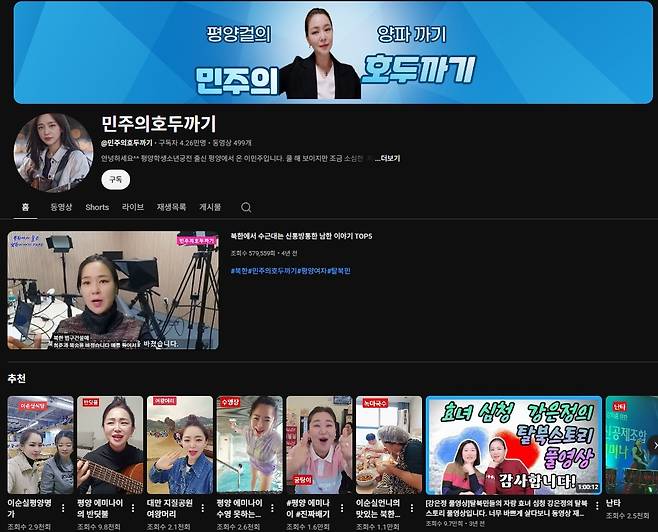Click the 구독 subscribe button
The image size is (658, 532).
tap(115, 180)
